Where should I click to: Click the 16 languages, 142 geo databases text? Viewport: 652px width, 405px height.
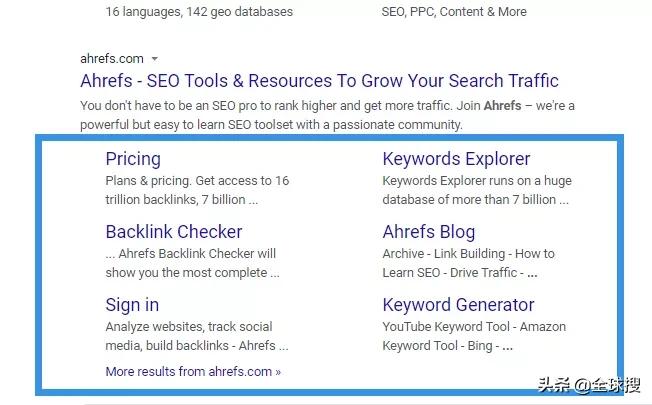tap(200, 12)
